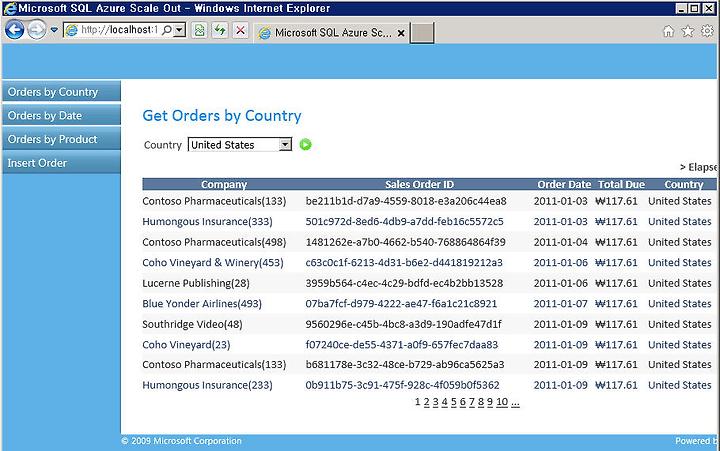Open Orders by Product menu item
Screen dimensions: 720x451
point(61,139)
